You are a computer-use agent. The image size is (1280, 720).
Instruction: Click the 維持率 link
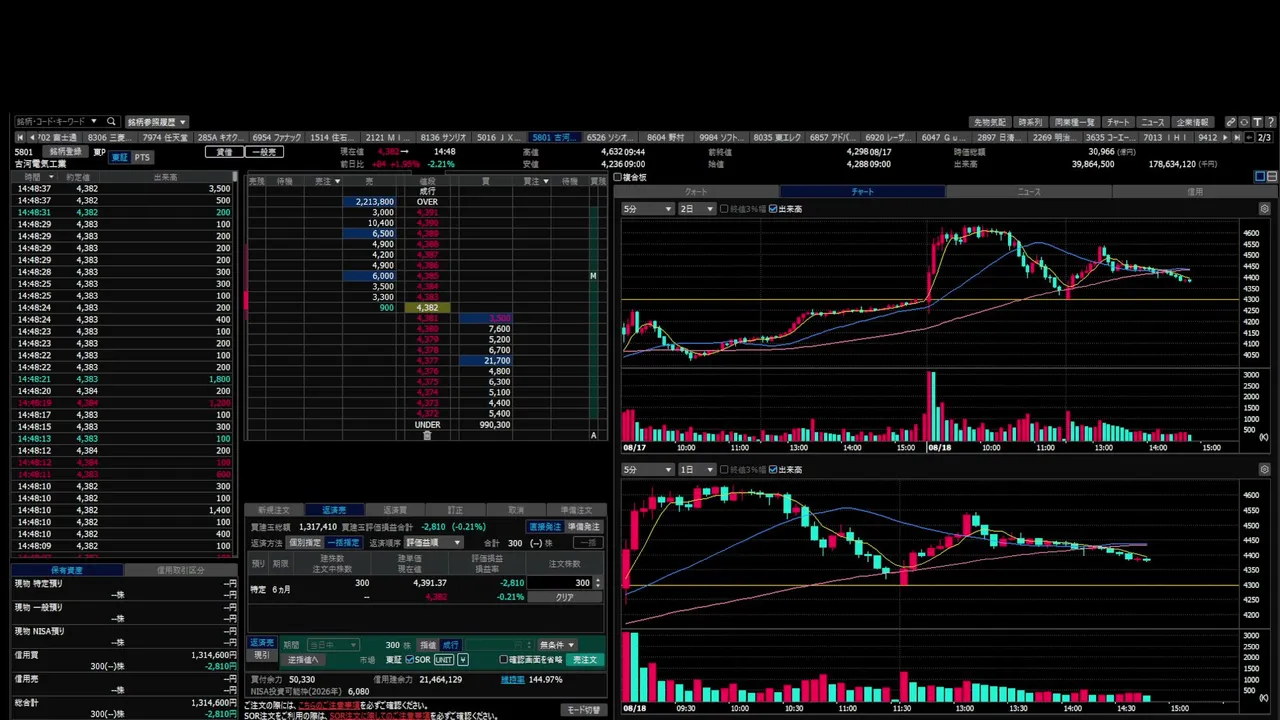[512, 679]
